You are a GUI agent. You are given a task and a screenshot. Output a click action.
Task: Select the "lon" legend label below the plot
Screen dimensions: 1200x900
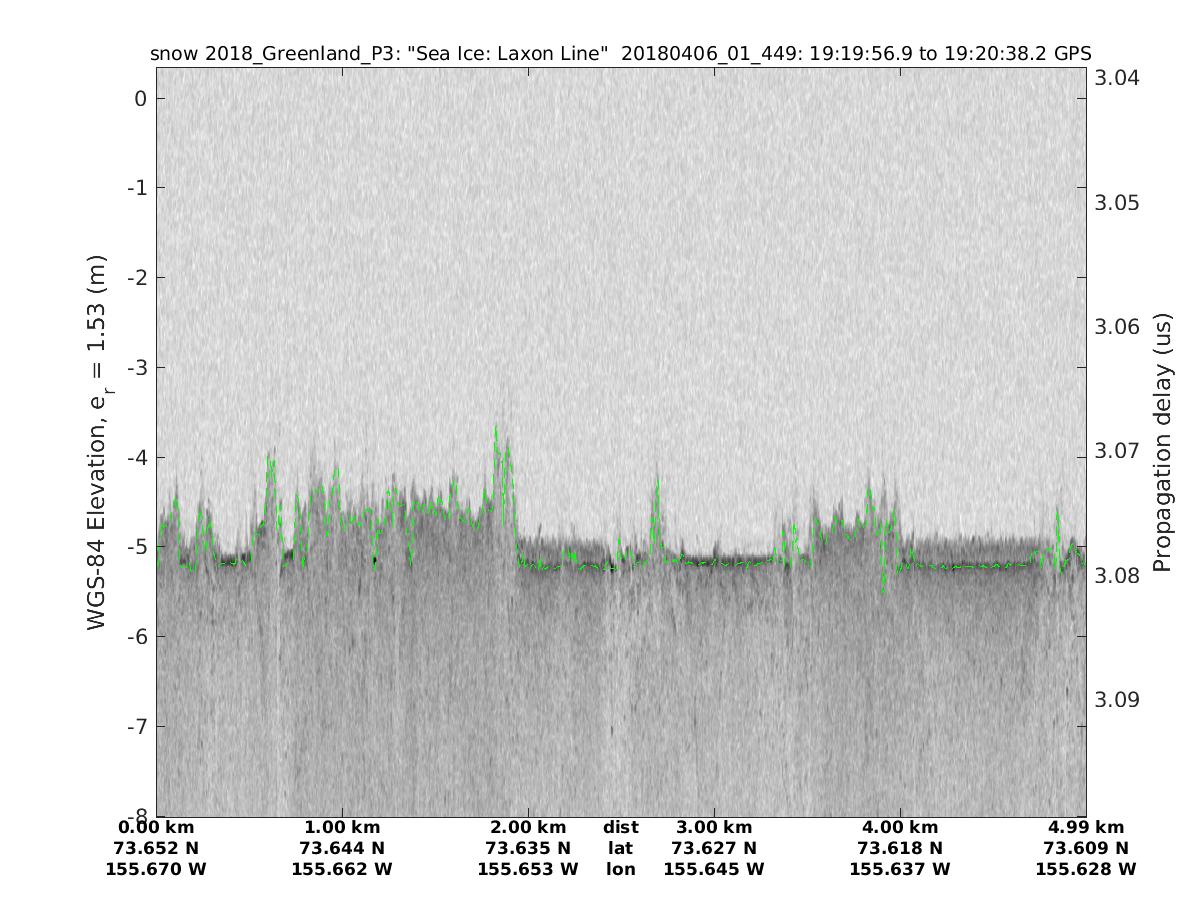click(x=620, y=869)
